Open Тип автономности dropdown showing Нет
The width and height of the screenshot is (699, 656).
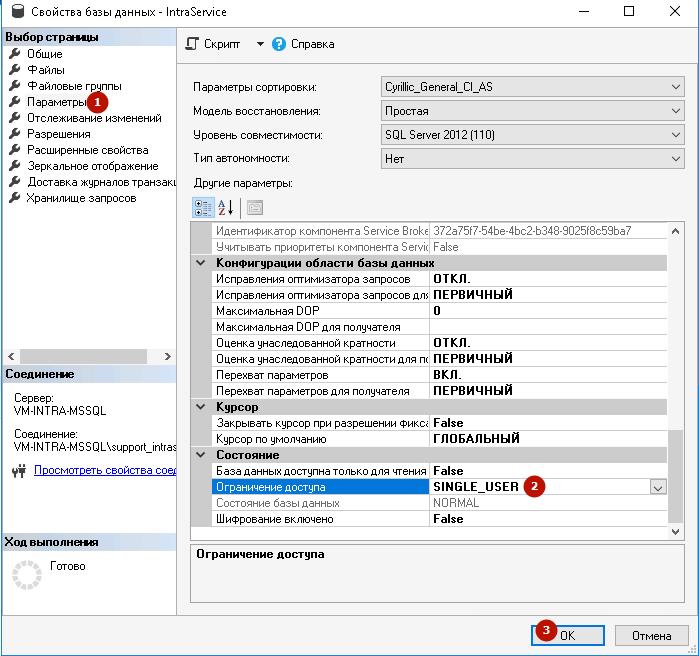click(533, 159)
